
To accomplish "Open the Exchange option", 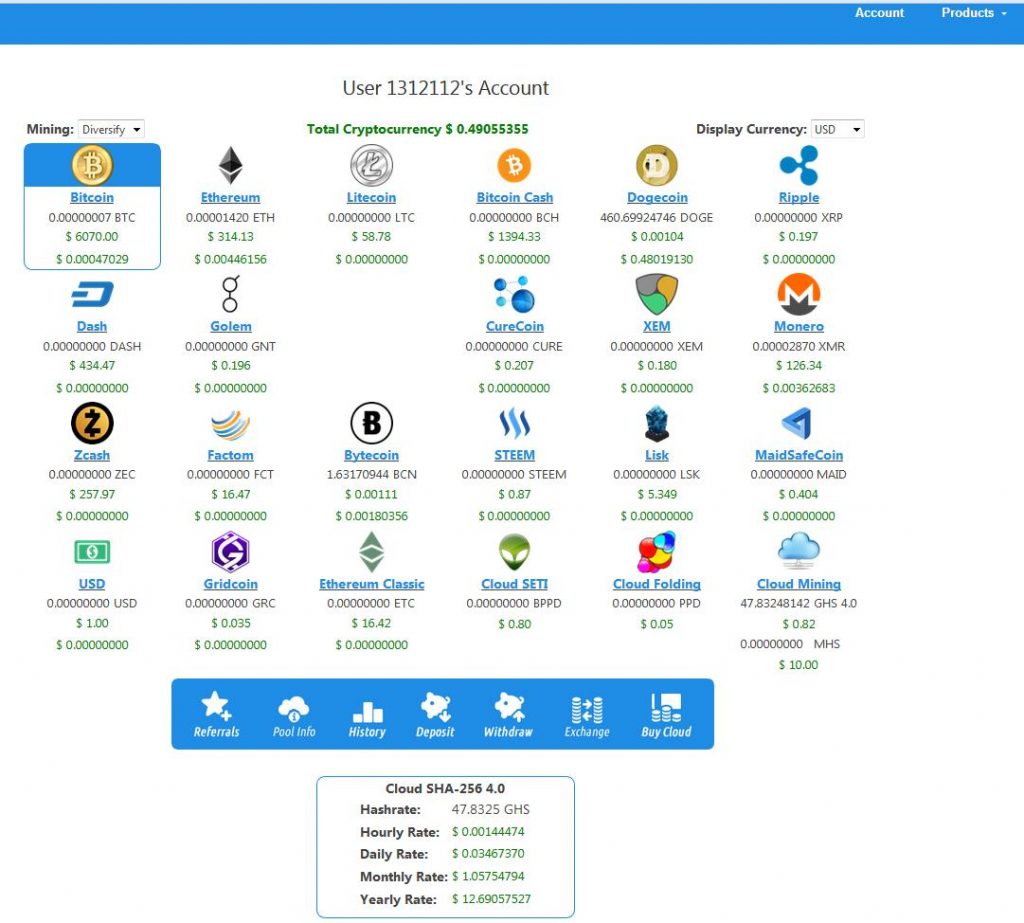I will (x=587, y=715).
